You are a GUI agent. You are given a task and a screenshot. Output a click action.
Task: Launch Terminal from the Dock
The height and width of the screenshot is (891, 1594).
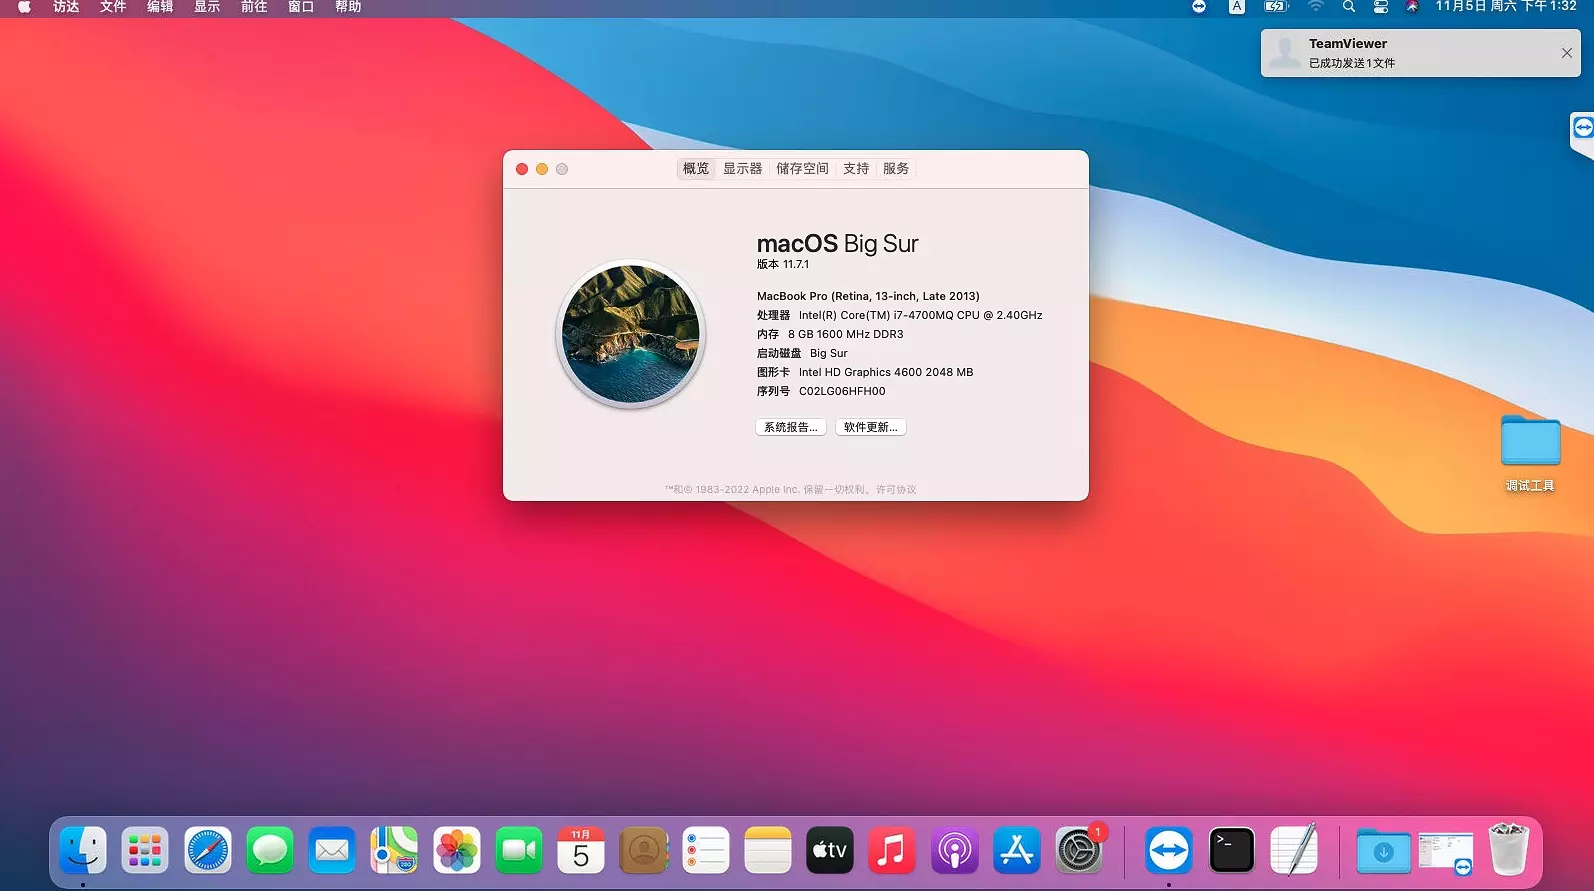[x=1232, y=851]
